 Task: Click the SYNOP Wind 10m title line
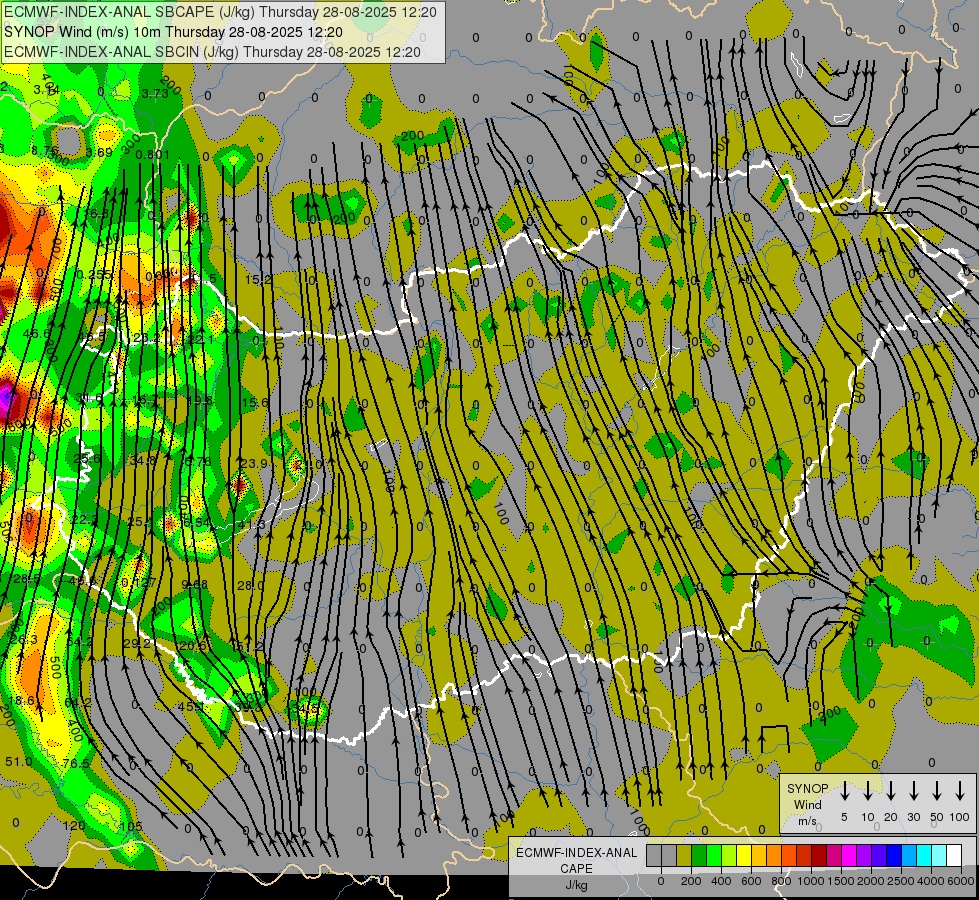(173, 32)
